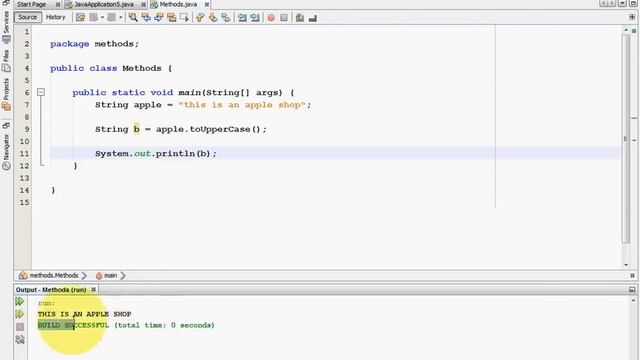
Task: Click 'run:' line in Output
Action: click(46, 303)
